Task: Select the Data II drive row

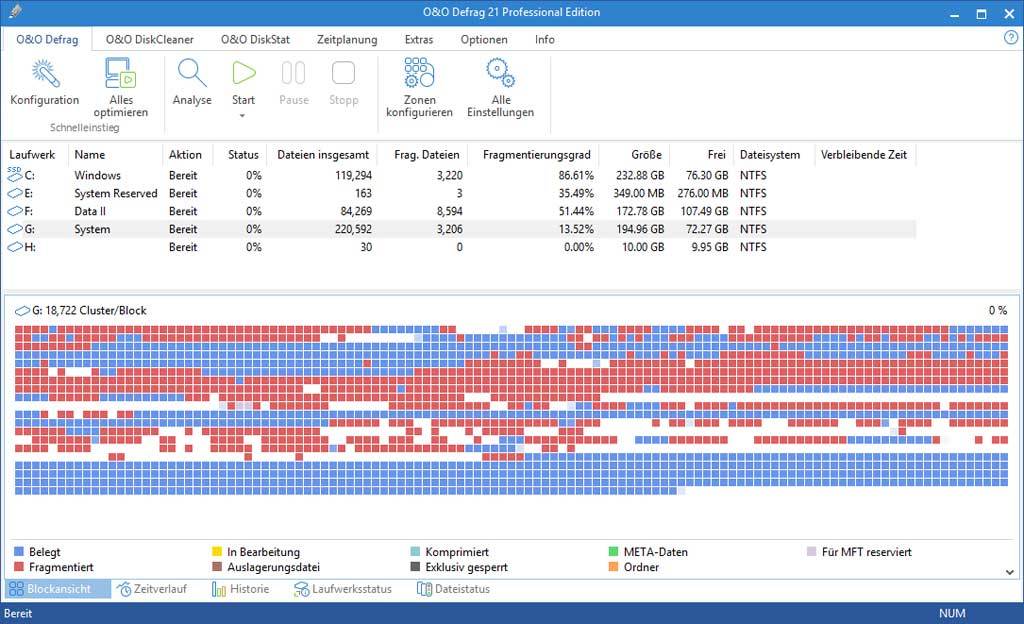Action: [458, 211]
